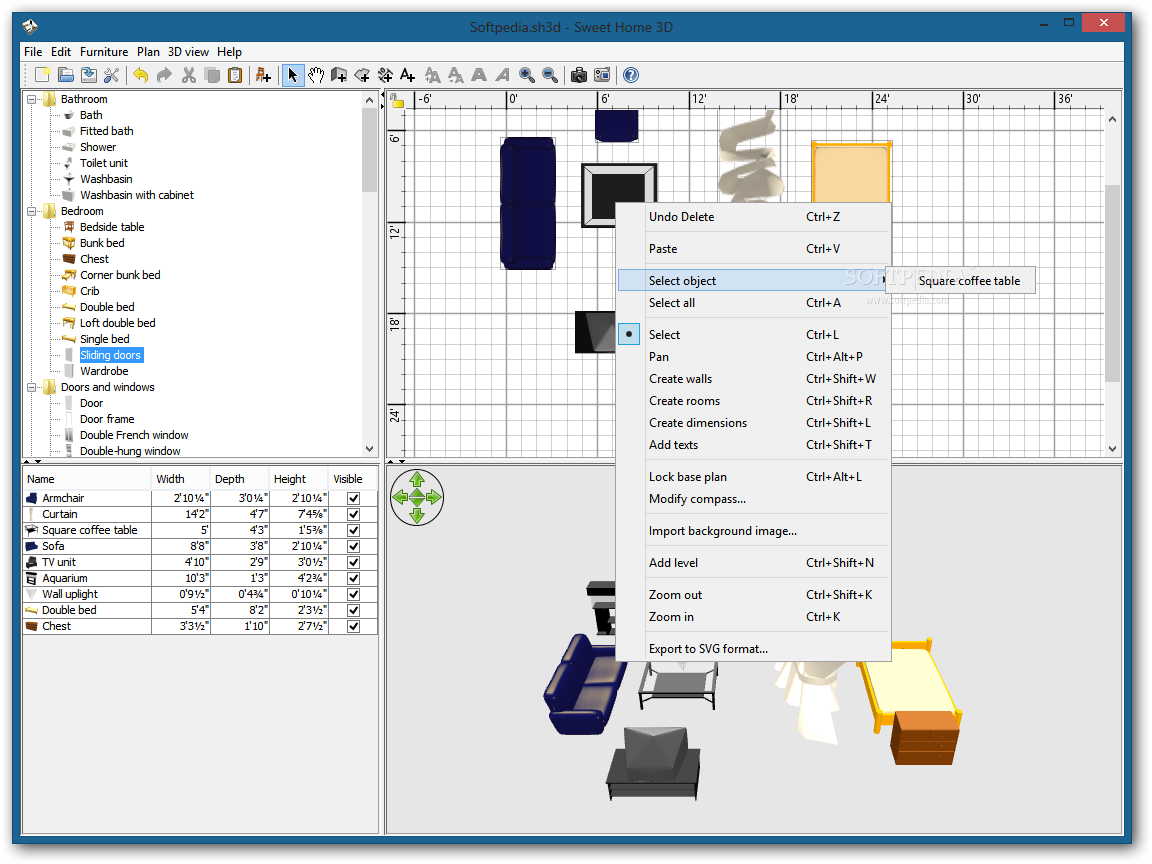Click the Zoom out magnifier icon
The height and width of the screenshot is (864, 1152).
pos(550,75)
